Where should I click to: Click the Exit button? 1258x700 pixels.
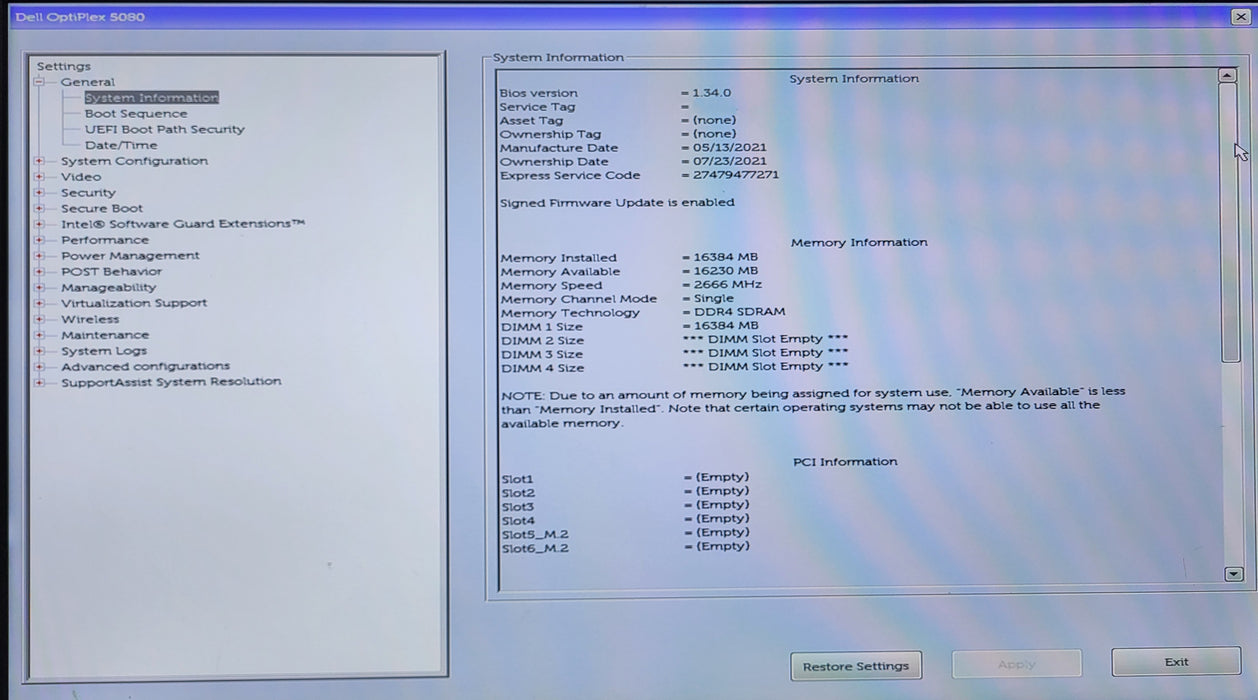click(x=1176, y=662)
